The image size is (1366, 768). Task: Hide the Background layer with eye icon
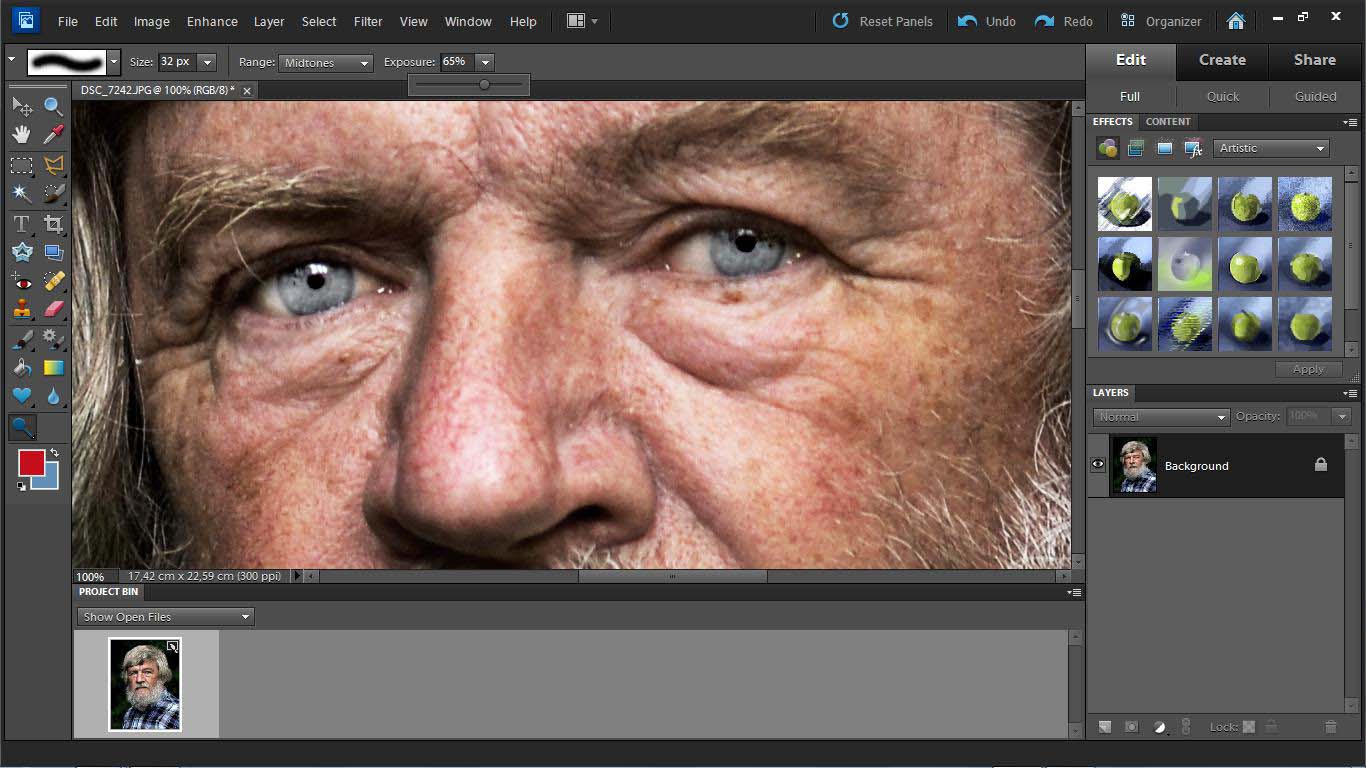coord(1098,464)
